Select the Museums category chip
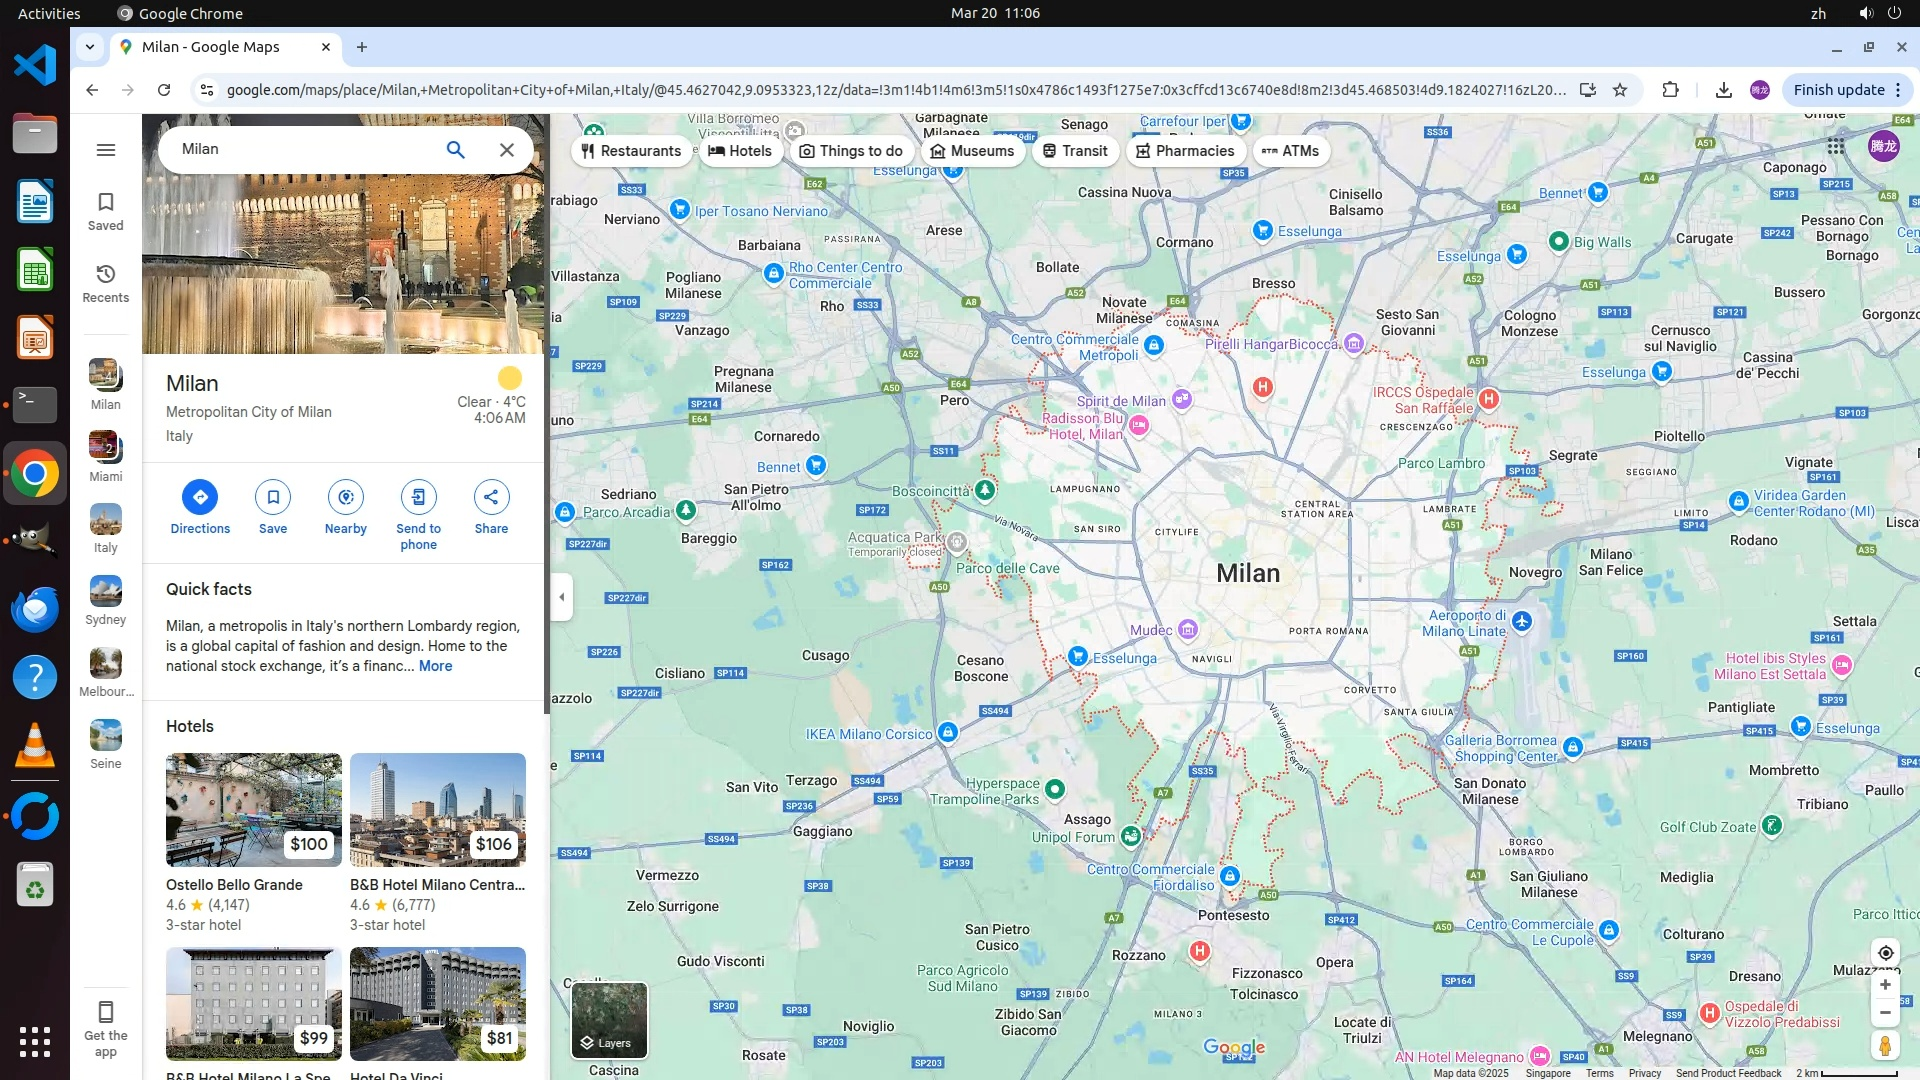Image resolution: width=1920 pixels, height=1080 pixels. pyautogui.click(x=972, y=151)
